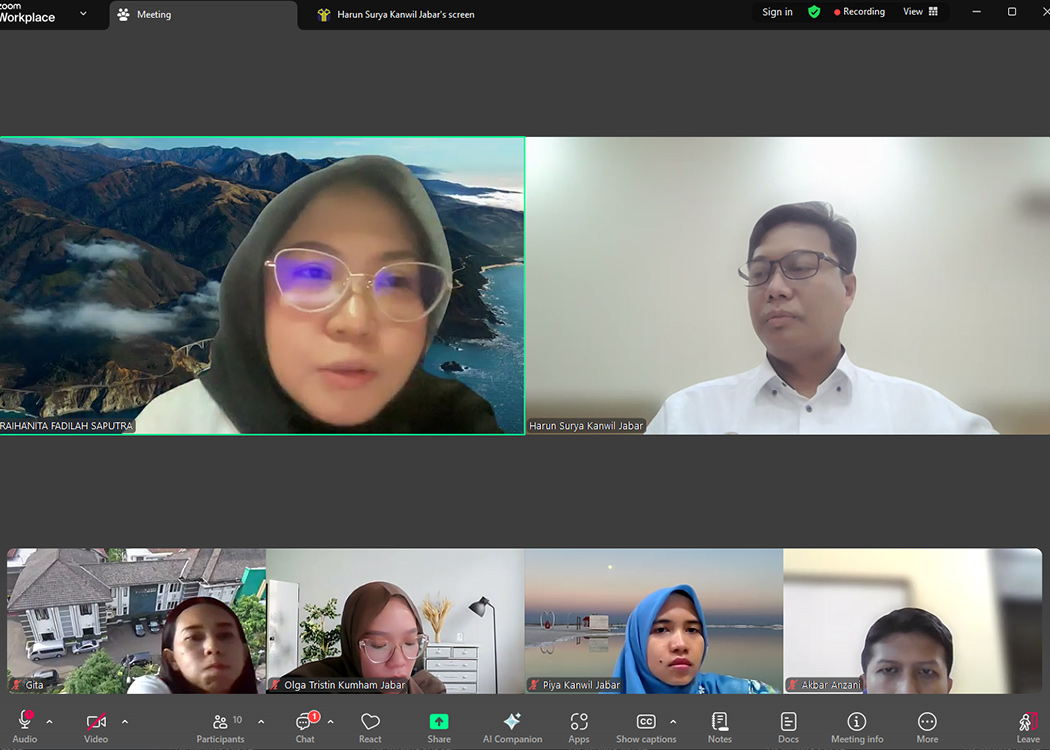
Task: Leave the meeting
Action: click(1027, 726)
